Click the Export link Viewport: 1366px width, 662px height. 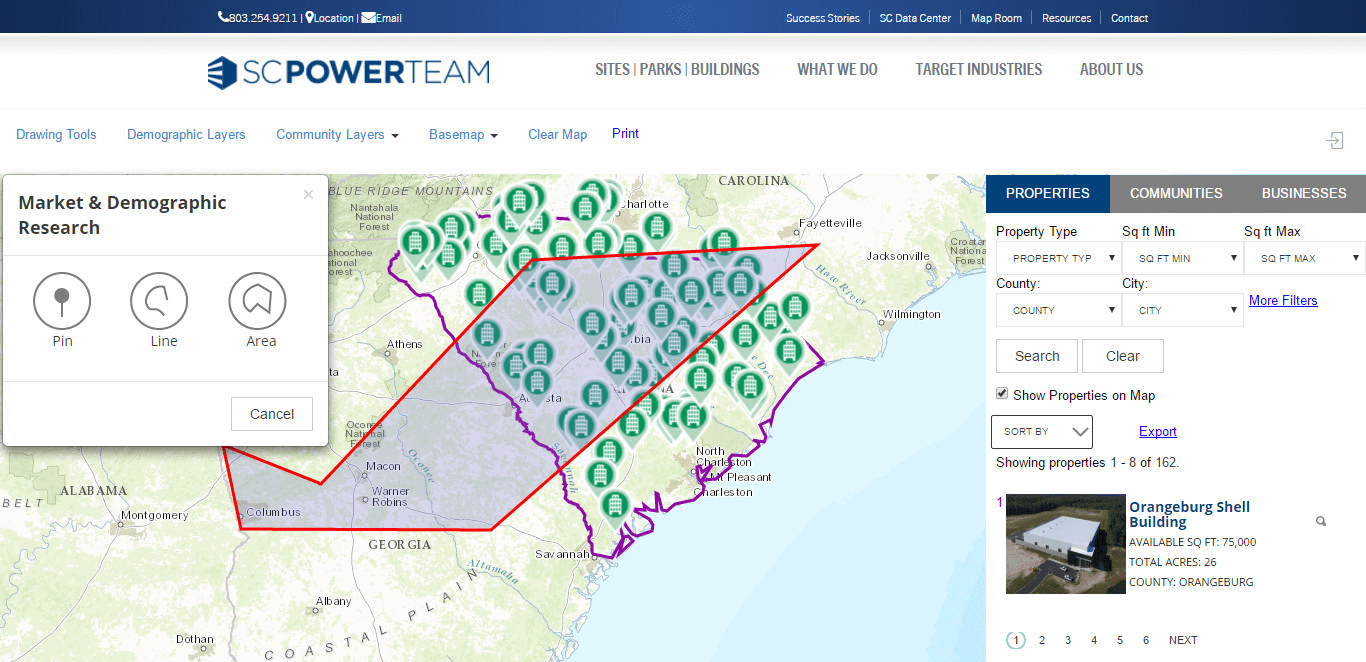pos(1158,432)
